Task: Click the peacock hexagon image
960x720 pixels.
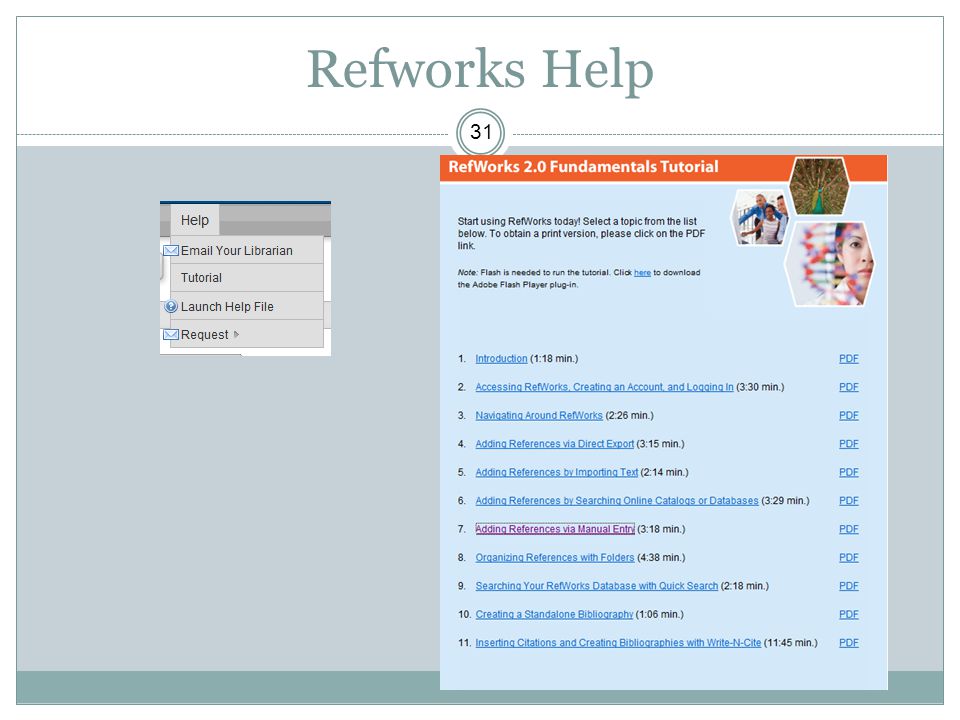Action: click(819, 186)
